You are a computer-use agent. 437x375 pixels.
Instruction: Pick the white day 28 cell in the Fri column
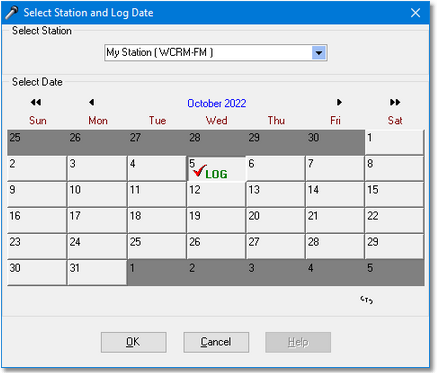point(335,246)
